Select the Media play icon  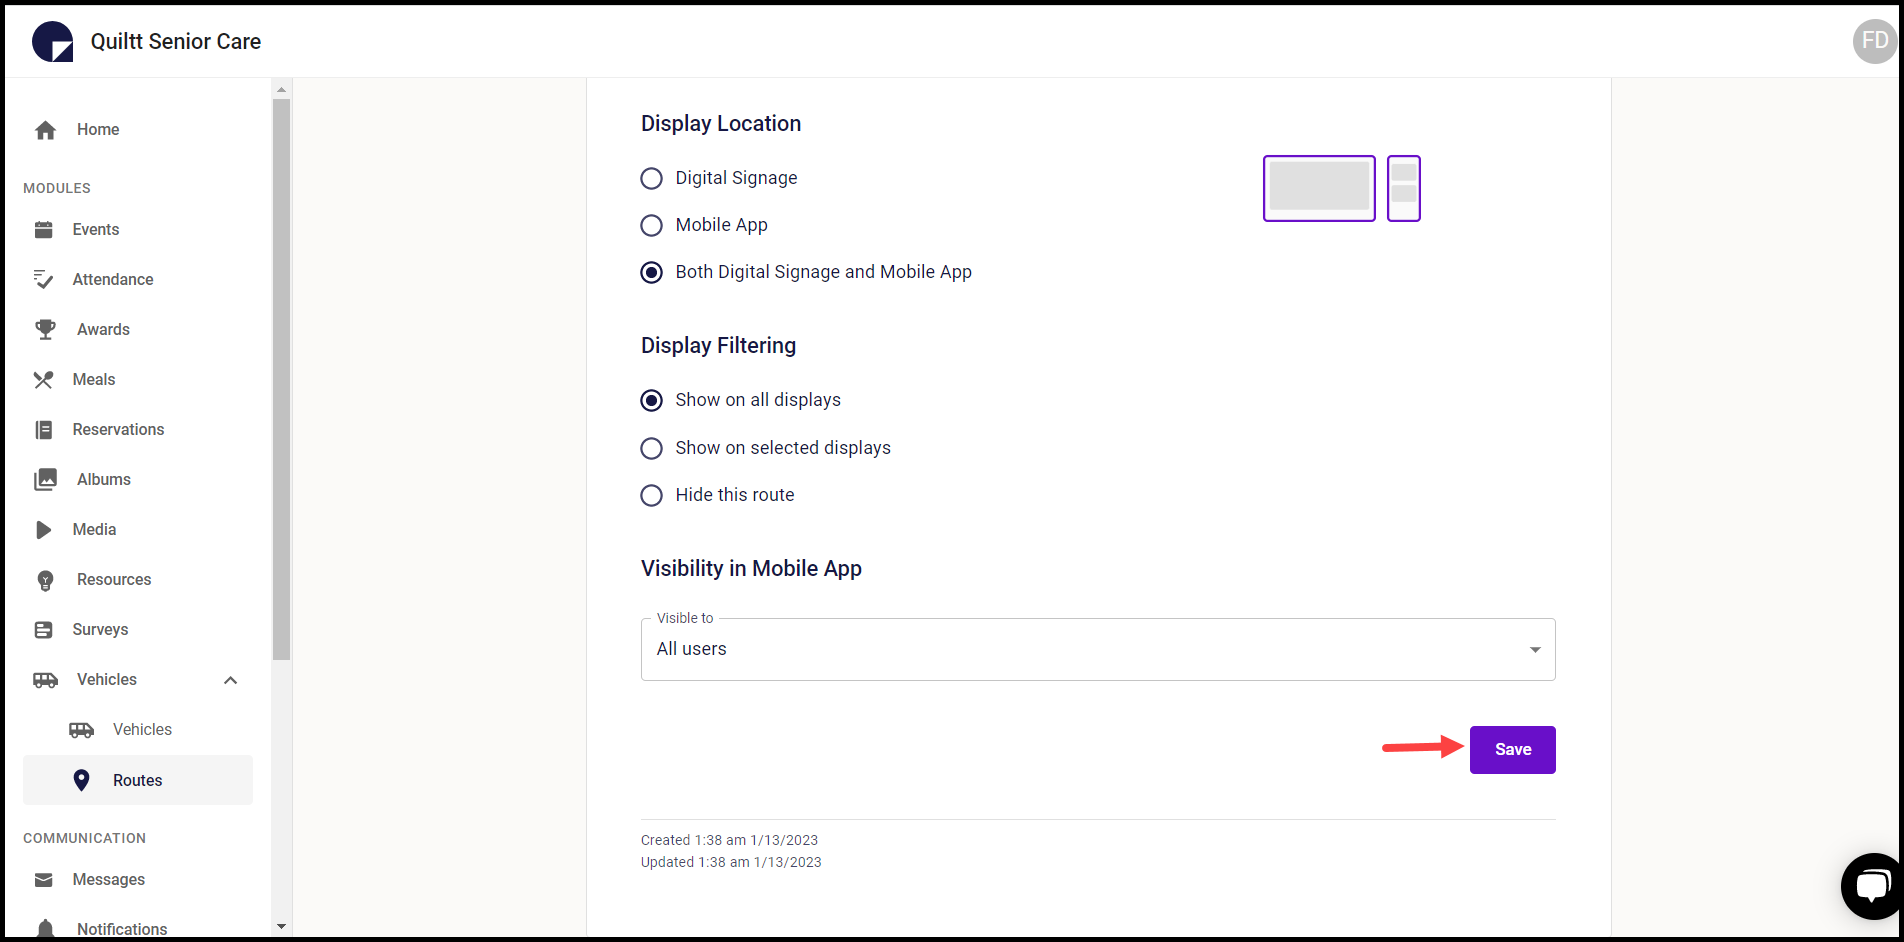click(45, 529)
